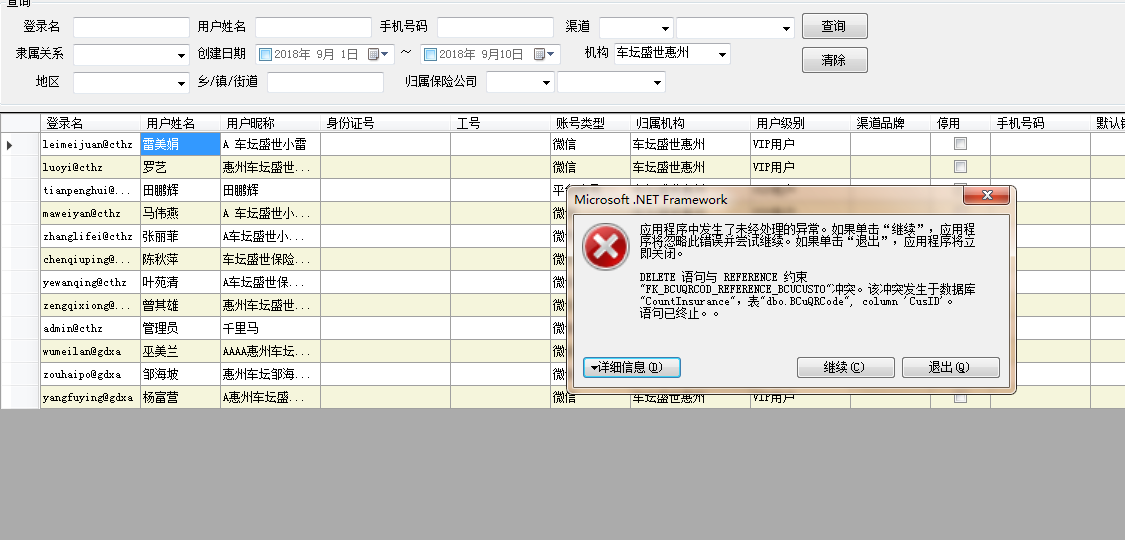
Task: Select the name cell 曾其雄
Action: click(x=180, y=305)
